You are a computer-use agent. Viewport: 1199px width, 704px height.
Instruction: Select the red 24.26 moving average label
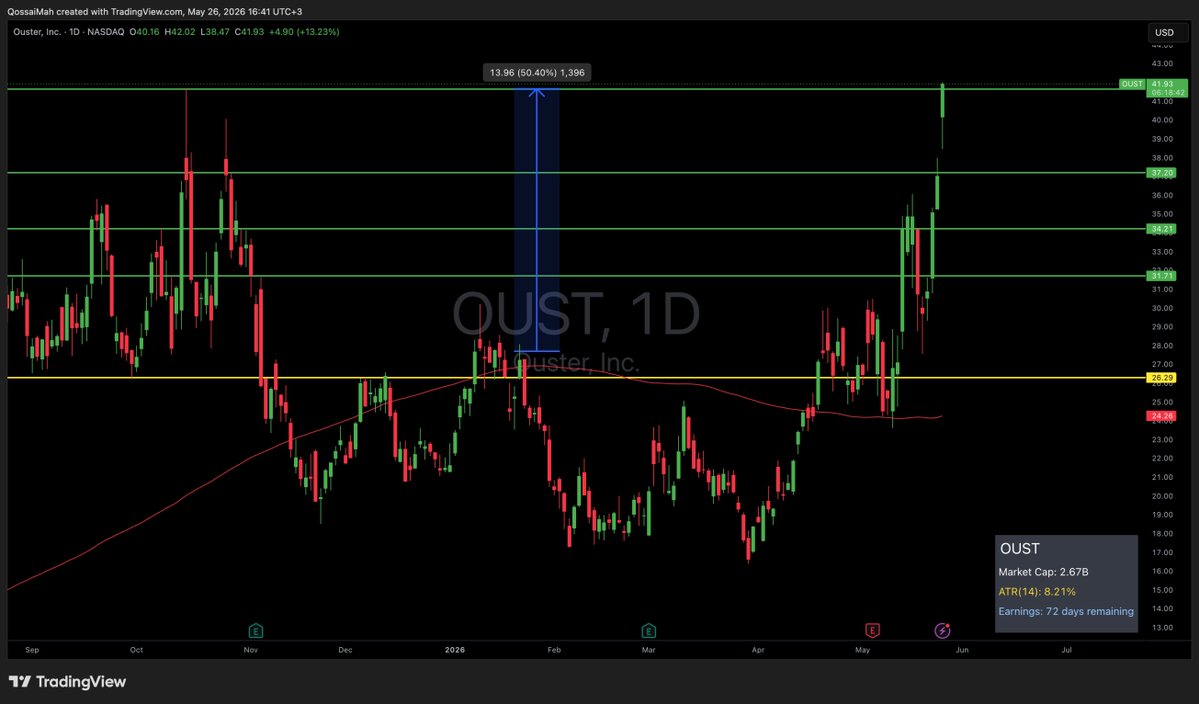(1162, 417)
